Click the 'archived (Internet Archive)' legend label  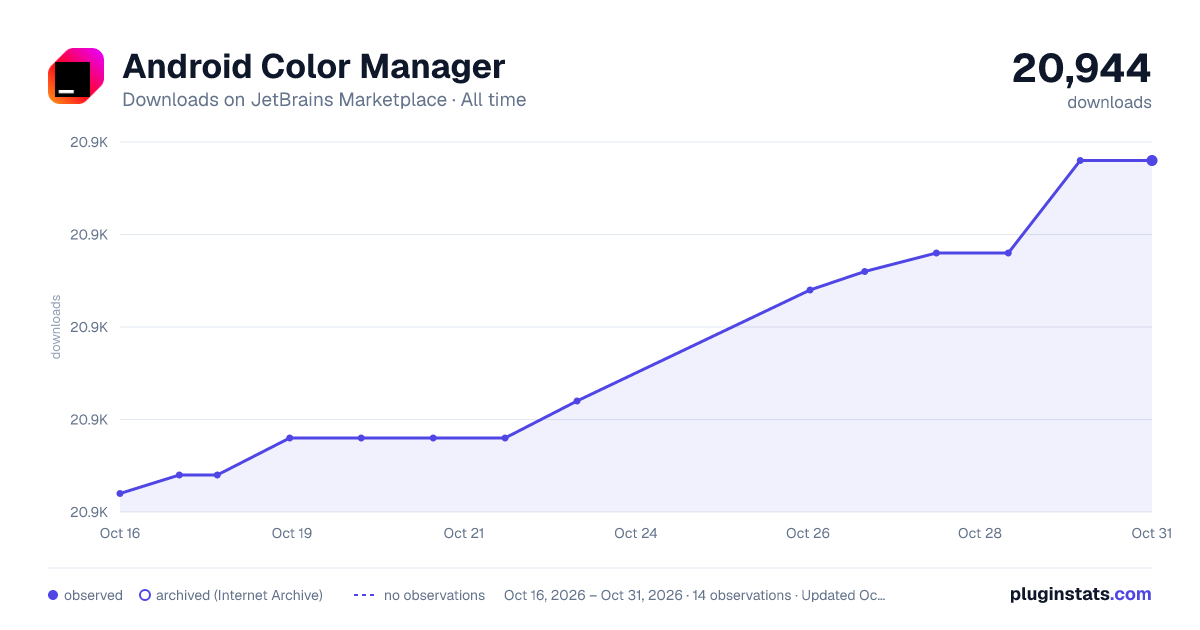(x=240, y=595)
